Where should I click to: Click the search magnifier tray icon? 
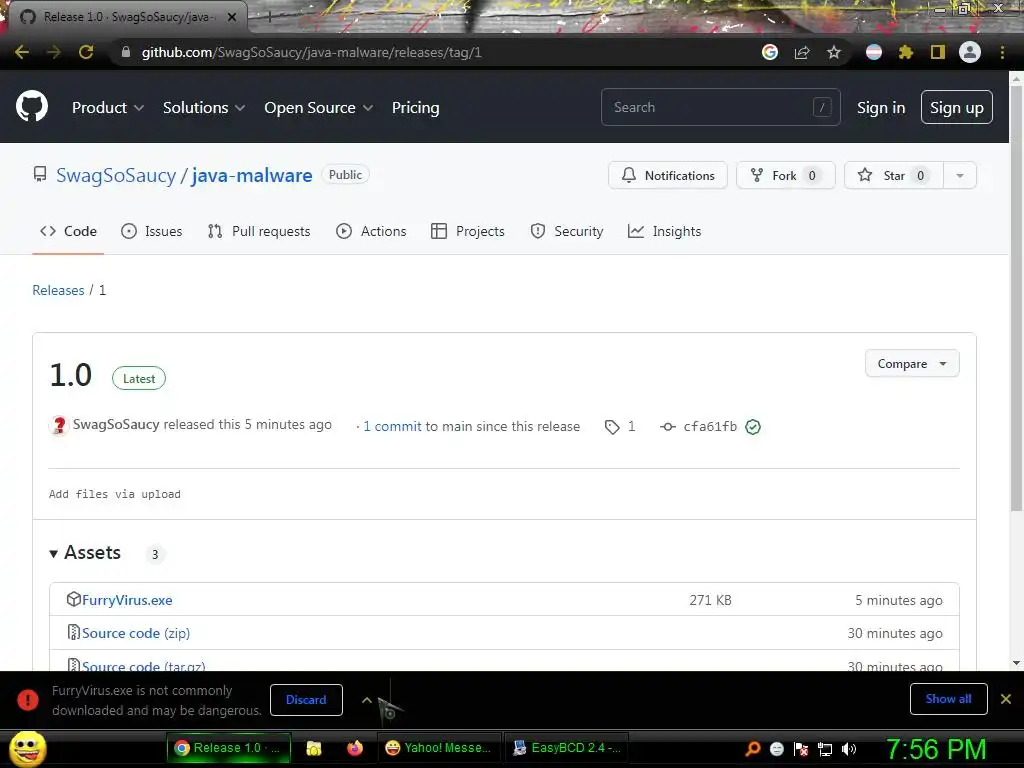click(x=752, y=749)
